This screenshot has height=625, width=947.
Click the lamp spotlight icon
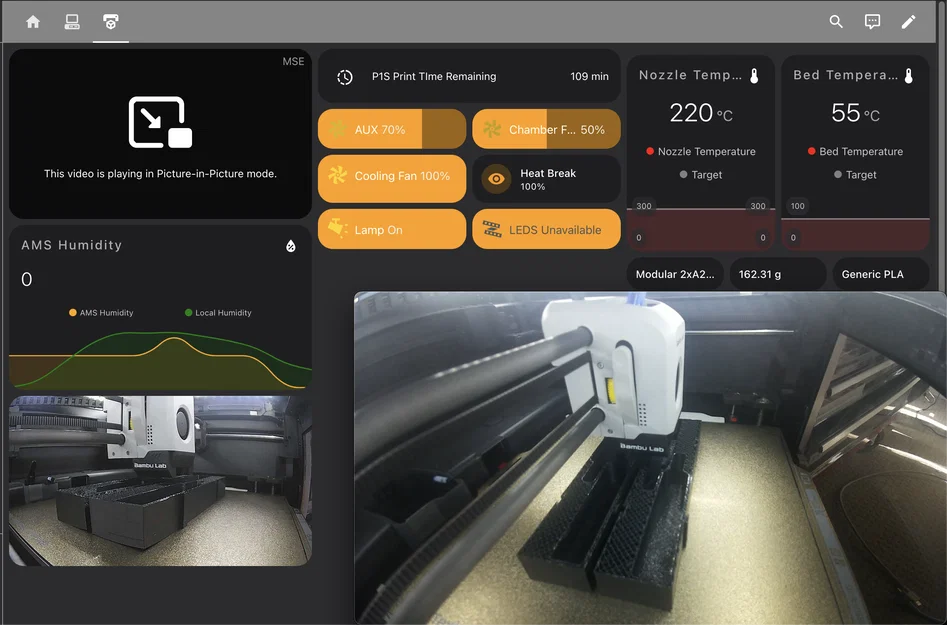(338, 229)
